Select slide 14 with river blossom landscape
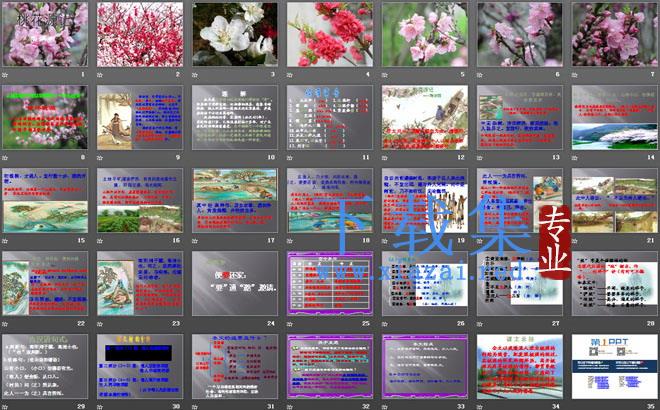The width and height of the screenshot is (660, 410). click(615, 117)
